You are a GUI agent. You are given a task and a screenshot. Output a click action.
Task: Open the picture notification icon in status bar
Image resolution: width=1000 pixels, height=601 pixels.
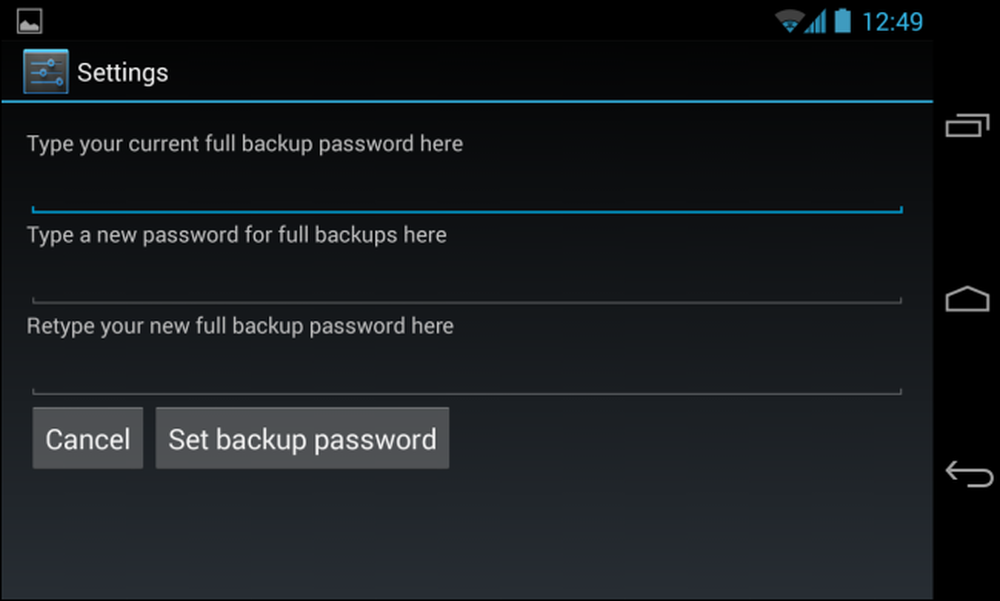(x=29, y=21)
